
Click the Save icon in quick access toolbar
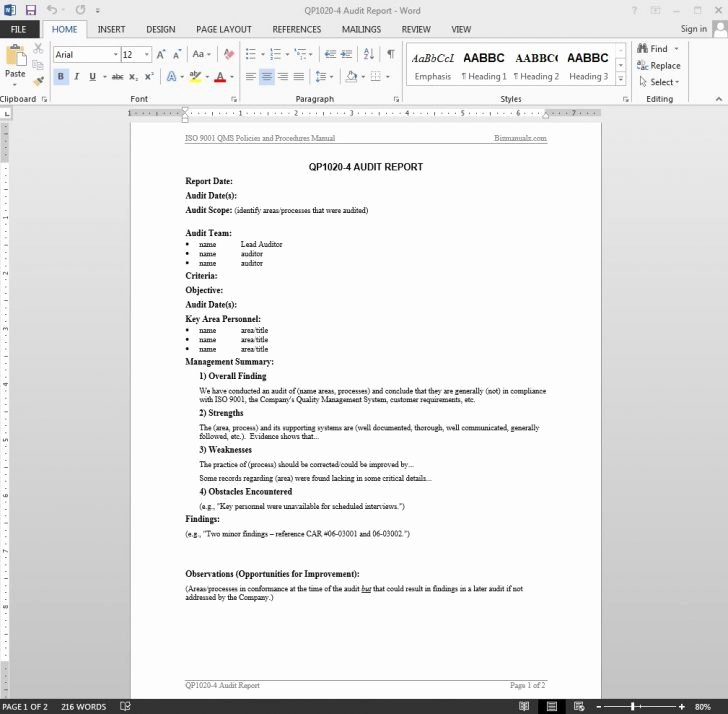pyautogui.click(x=31, y=10)
